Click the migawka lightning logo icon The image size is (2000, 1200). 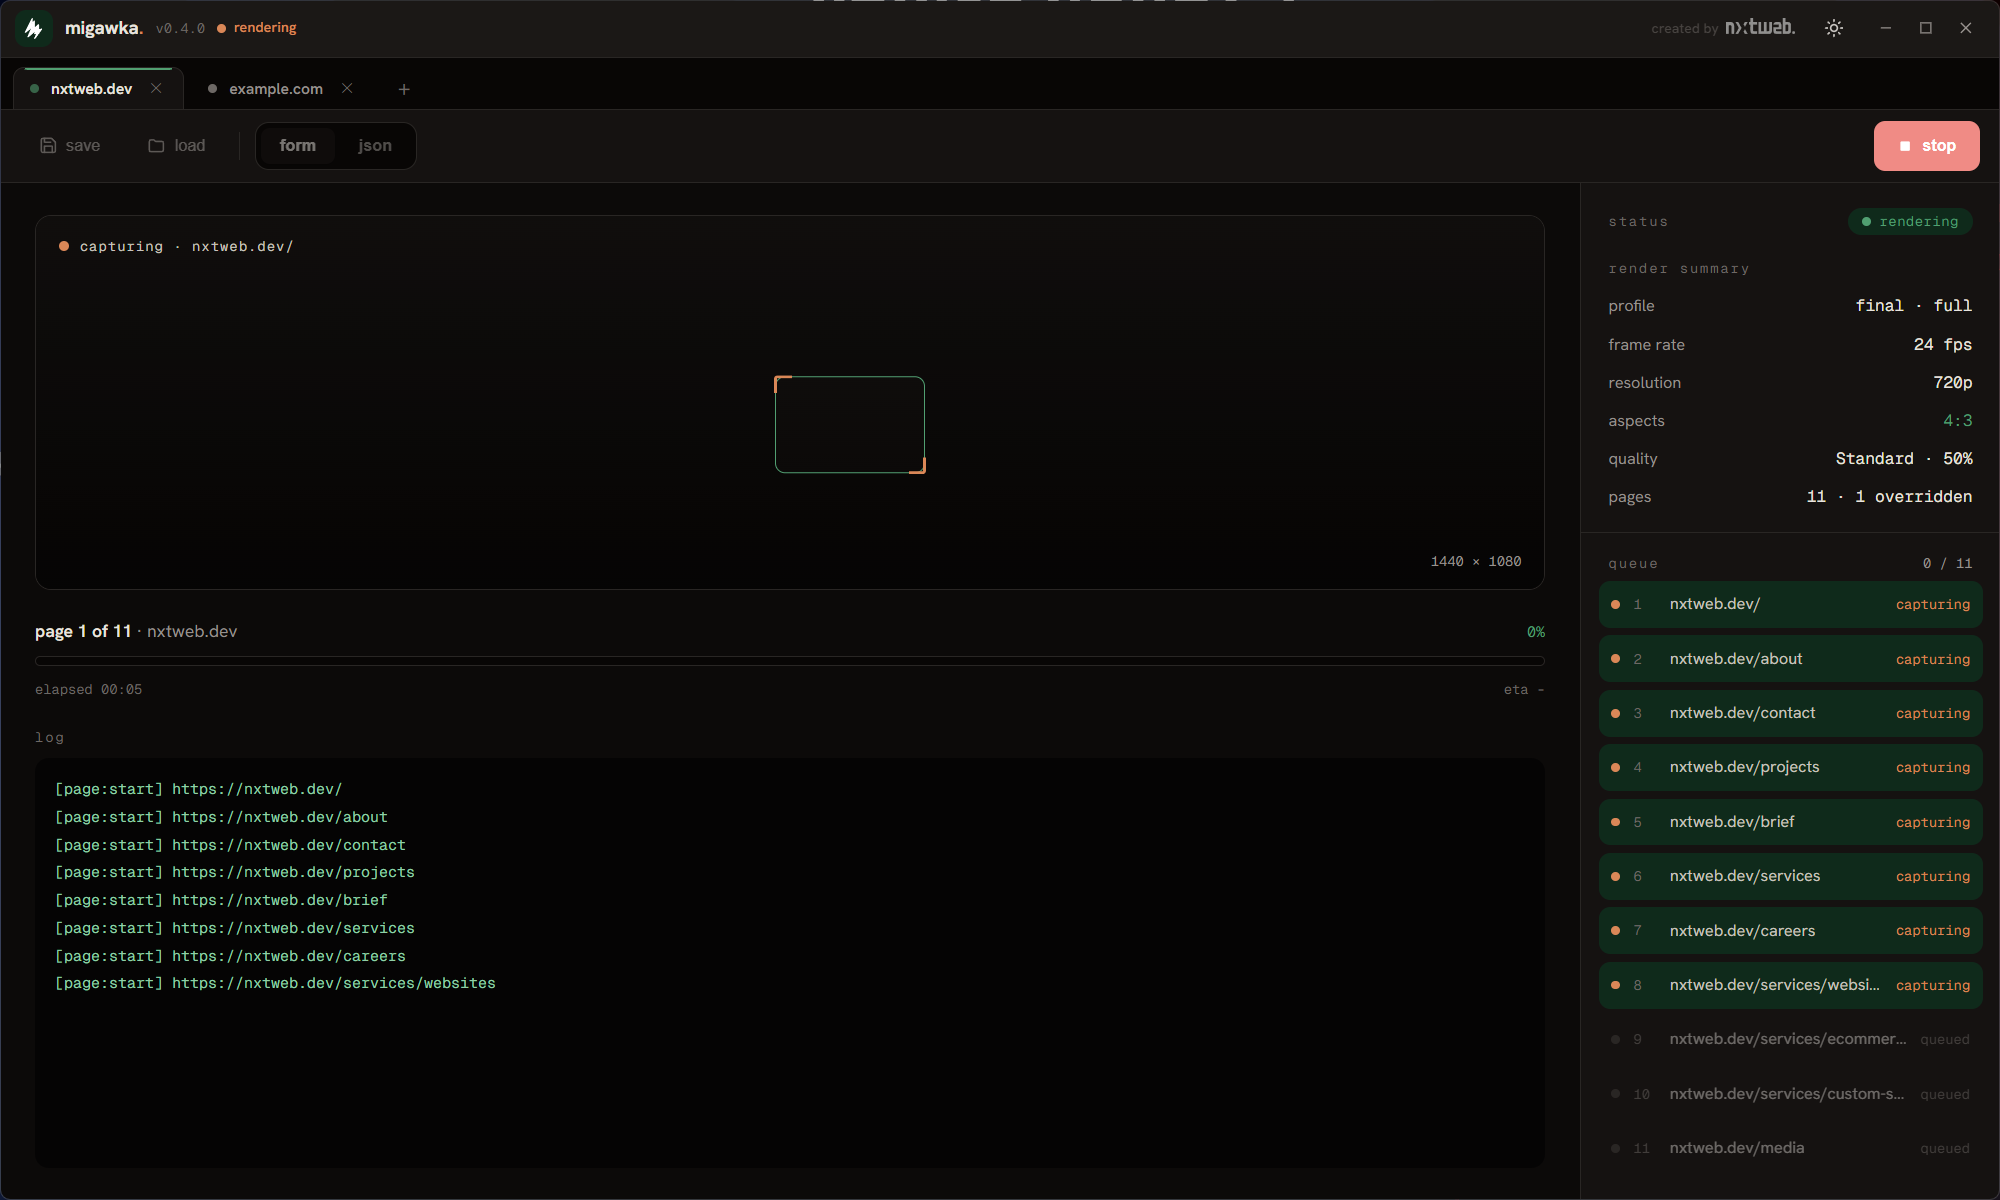point(34,28)
